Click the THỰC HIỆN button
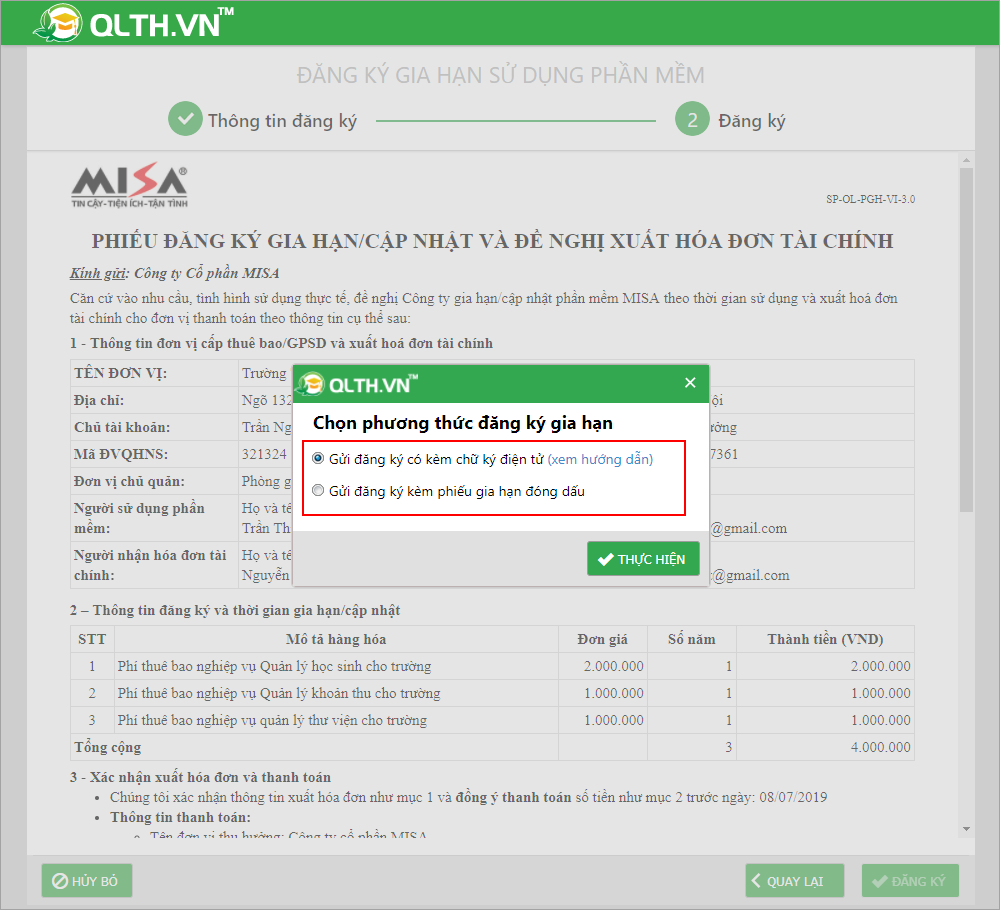This screenshot has height=910, width=1000. [643, 559]
